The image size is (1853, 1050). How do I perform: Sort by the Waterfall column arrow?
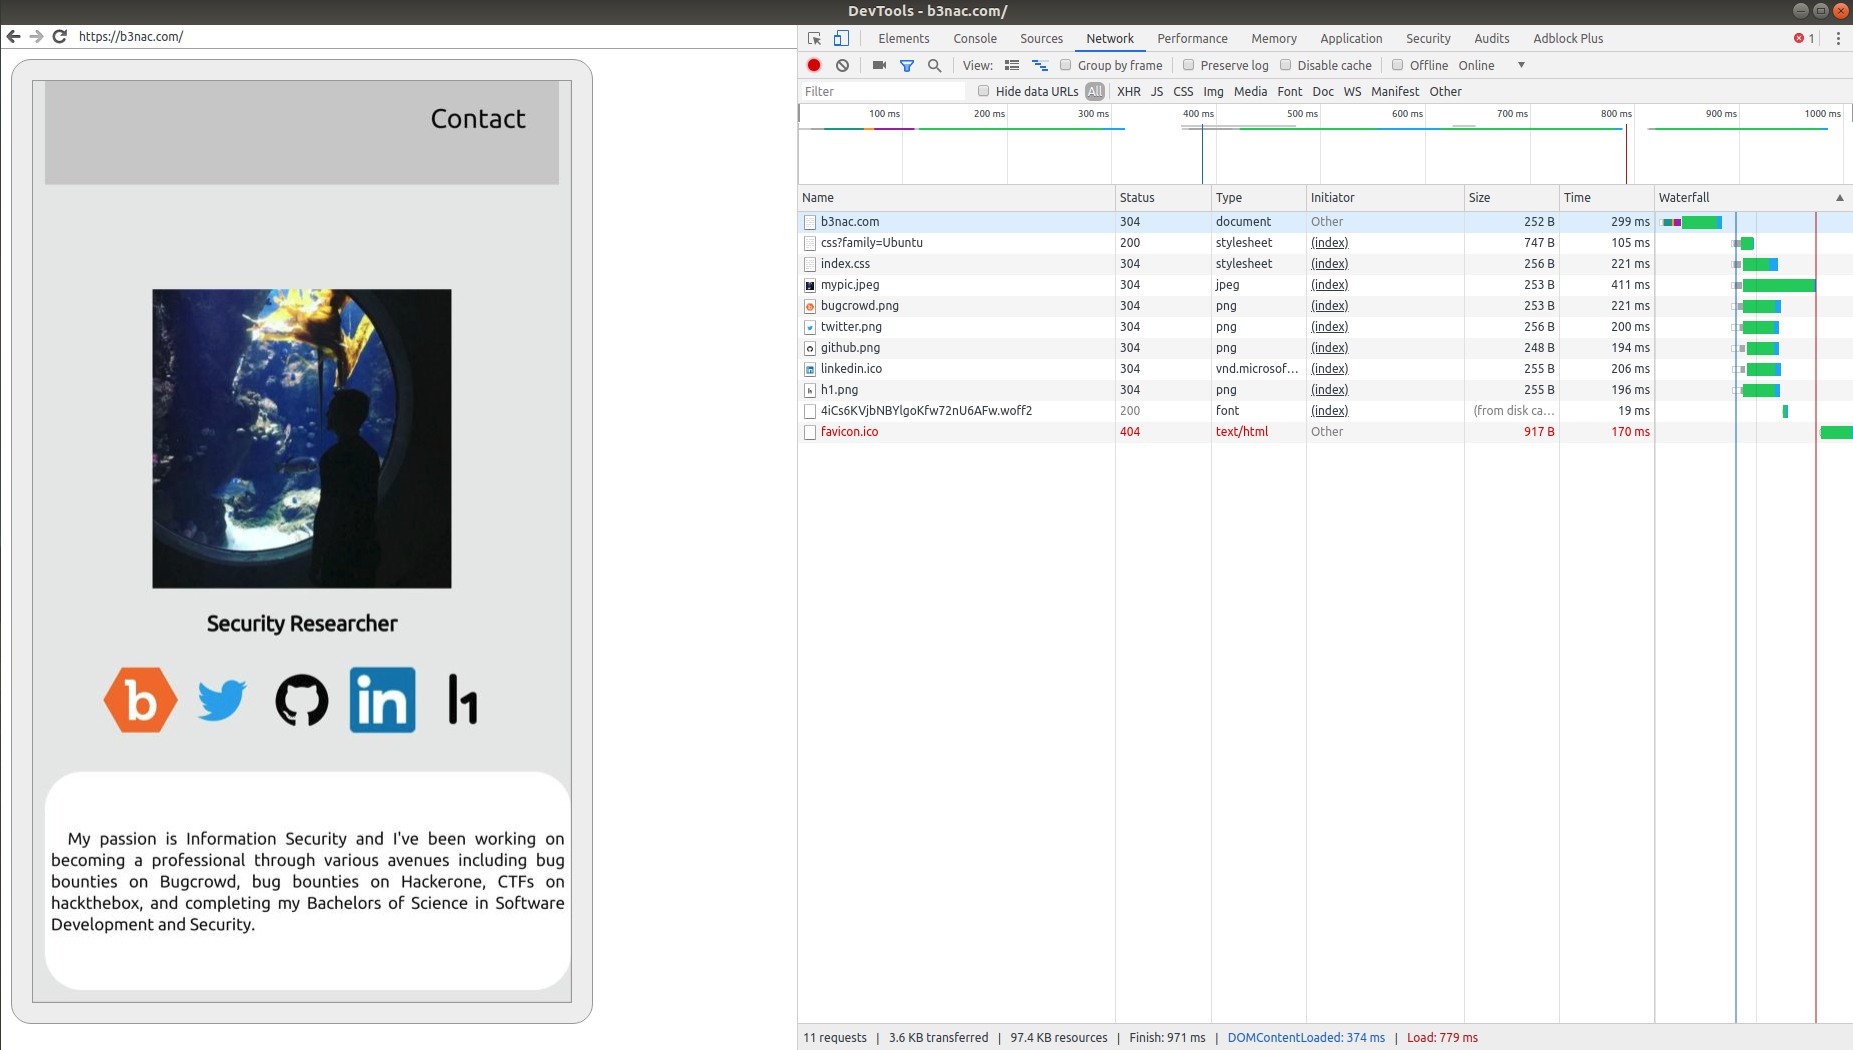click(x=1839, y=198)
